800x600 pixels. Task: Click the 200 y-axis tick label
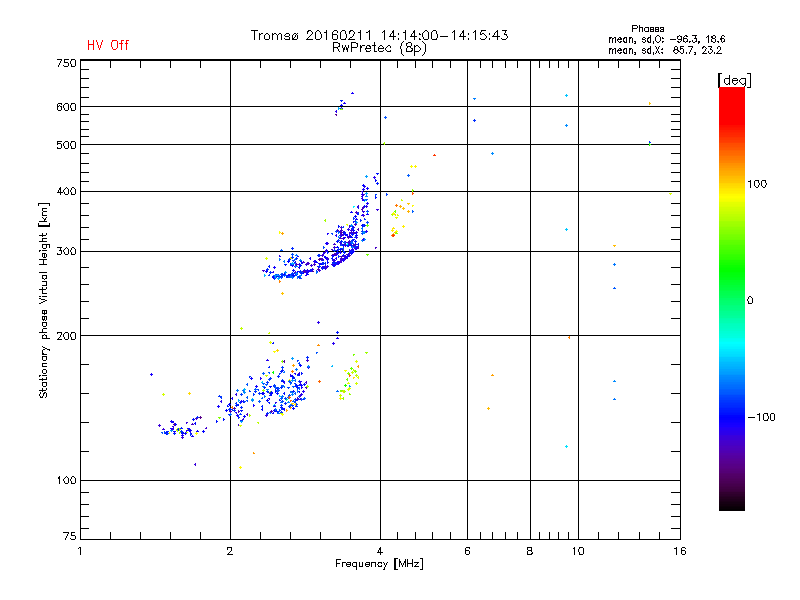click(x=66, y=336)
